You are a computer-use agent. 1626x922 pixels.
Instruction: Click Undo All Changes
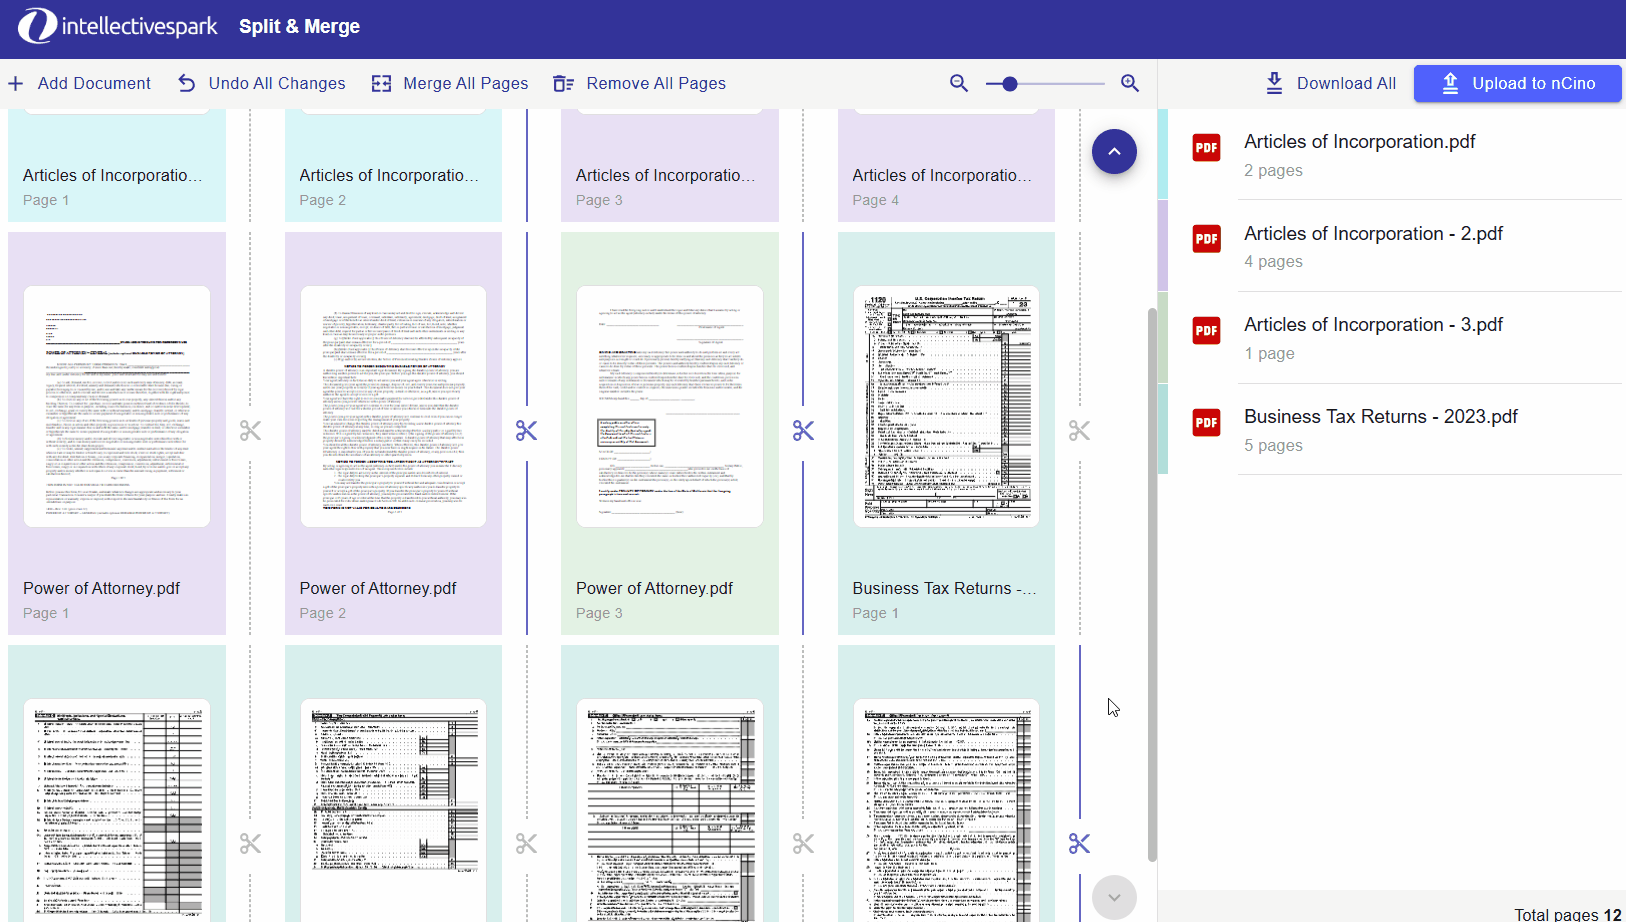262,83
